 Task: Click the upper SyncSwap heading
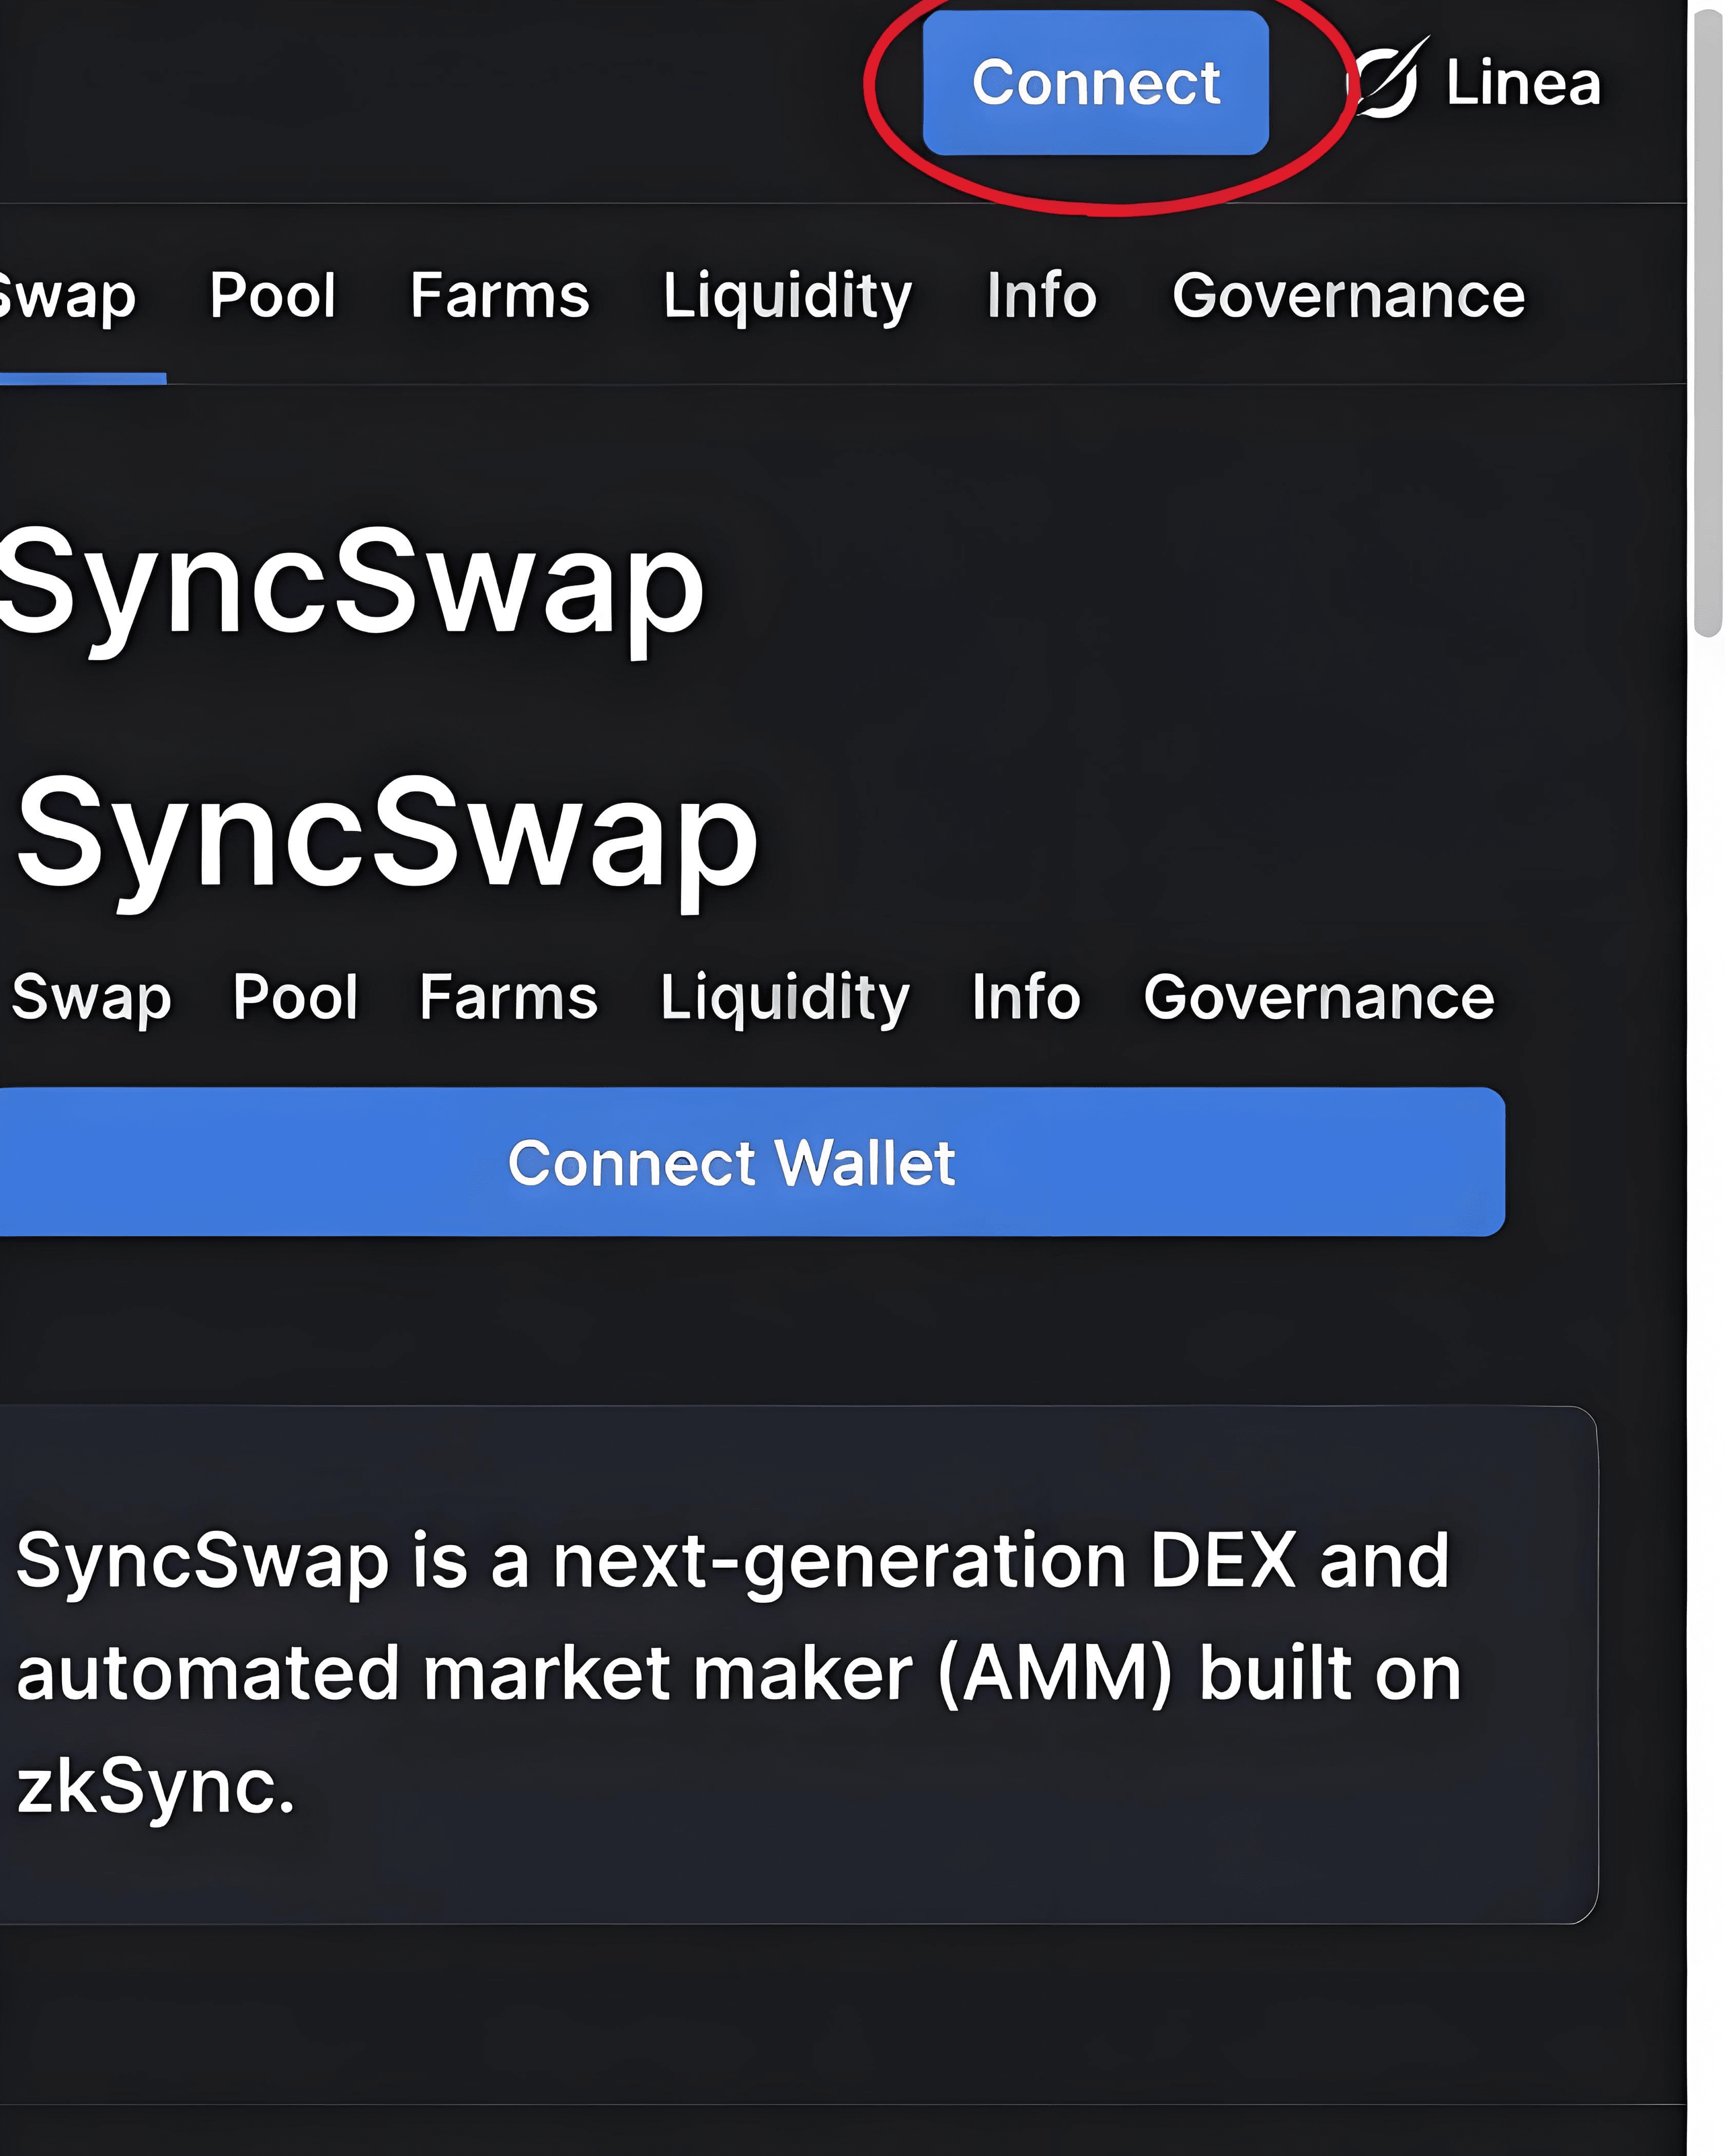pos(352,582)
